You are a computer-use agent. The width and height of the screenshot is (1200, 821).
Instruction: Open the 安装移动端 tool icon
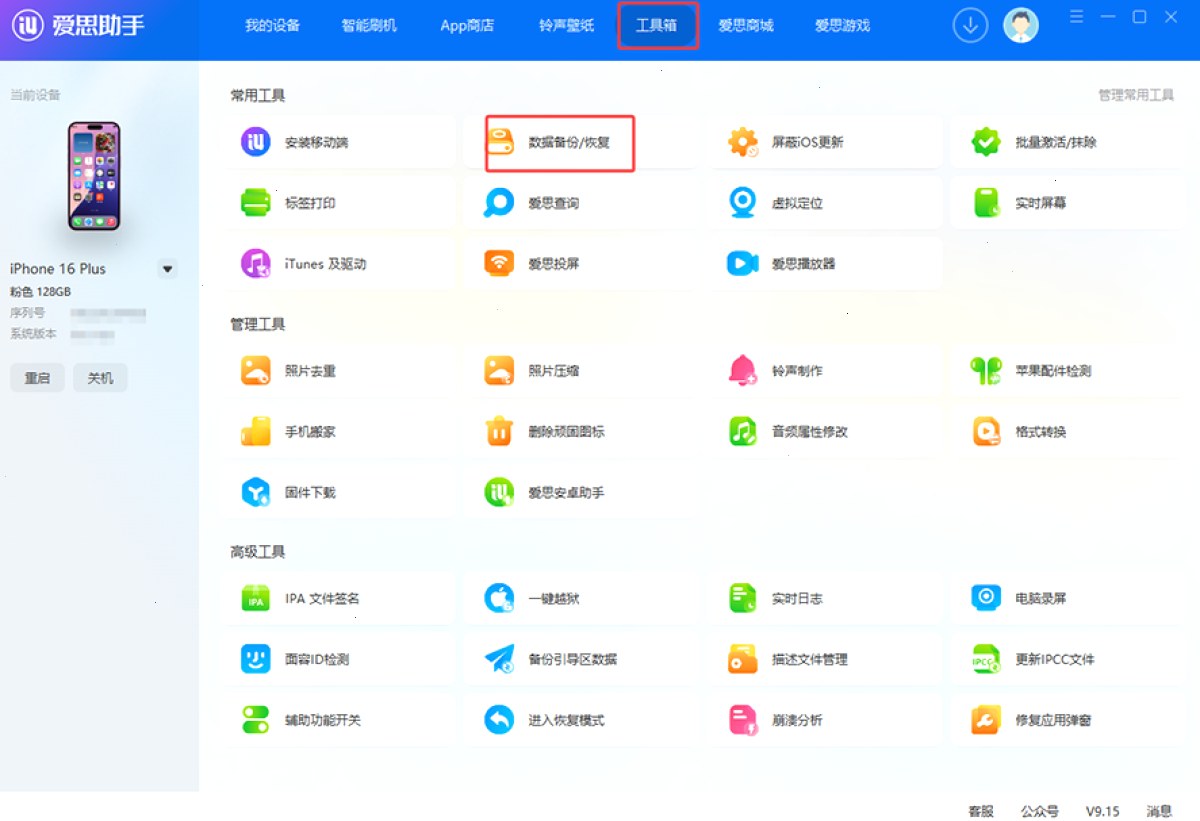coord(256,142)
